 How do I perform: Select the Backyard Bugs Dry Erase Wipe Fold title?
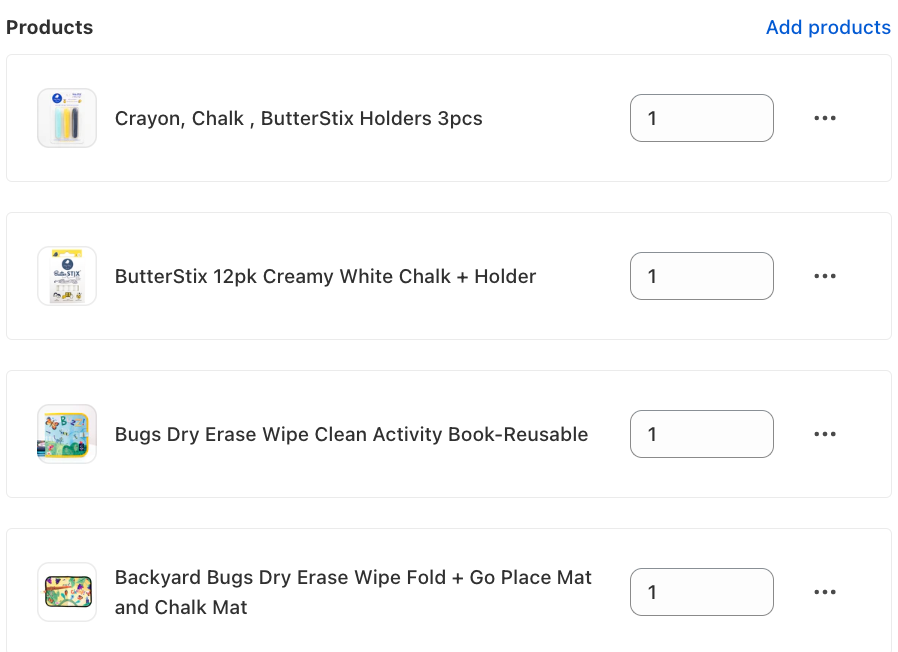click(x=353, y=592)
